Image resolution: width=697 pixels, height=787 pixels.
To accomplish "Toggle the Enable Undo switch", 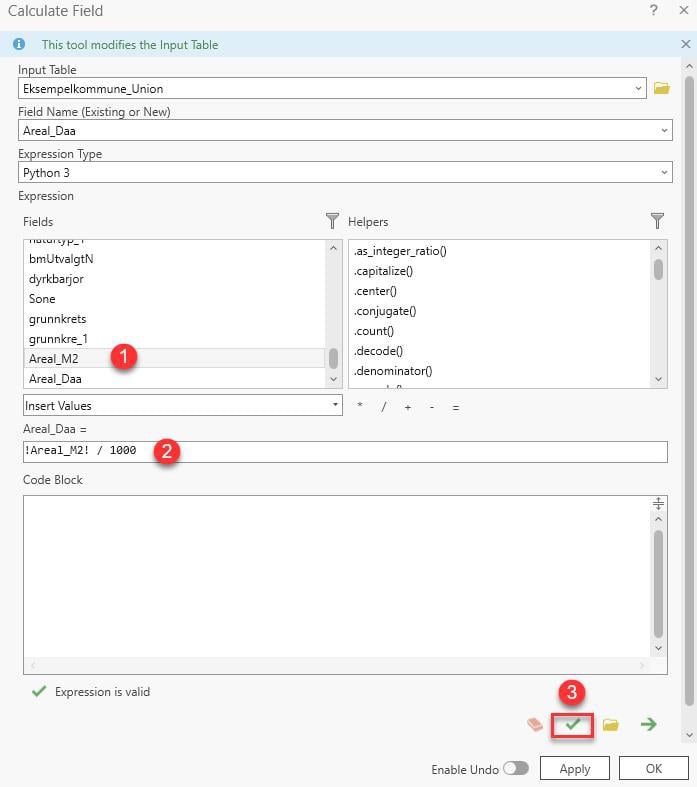I will tap(516, 769).
